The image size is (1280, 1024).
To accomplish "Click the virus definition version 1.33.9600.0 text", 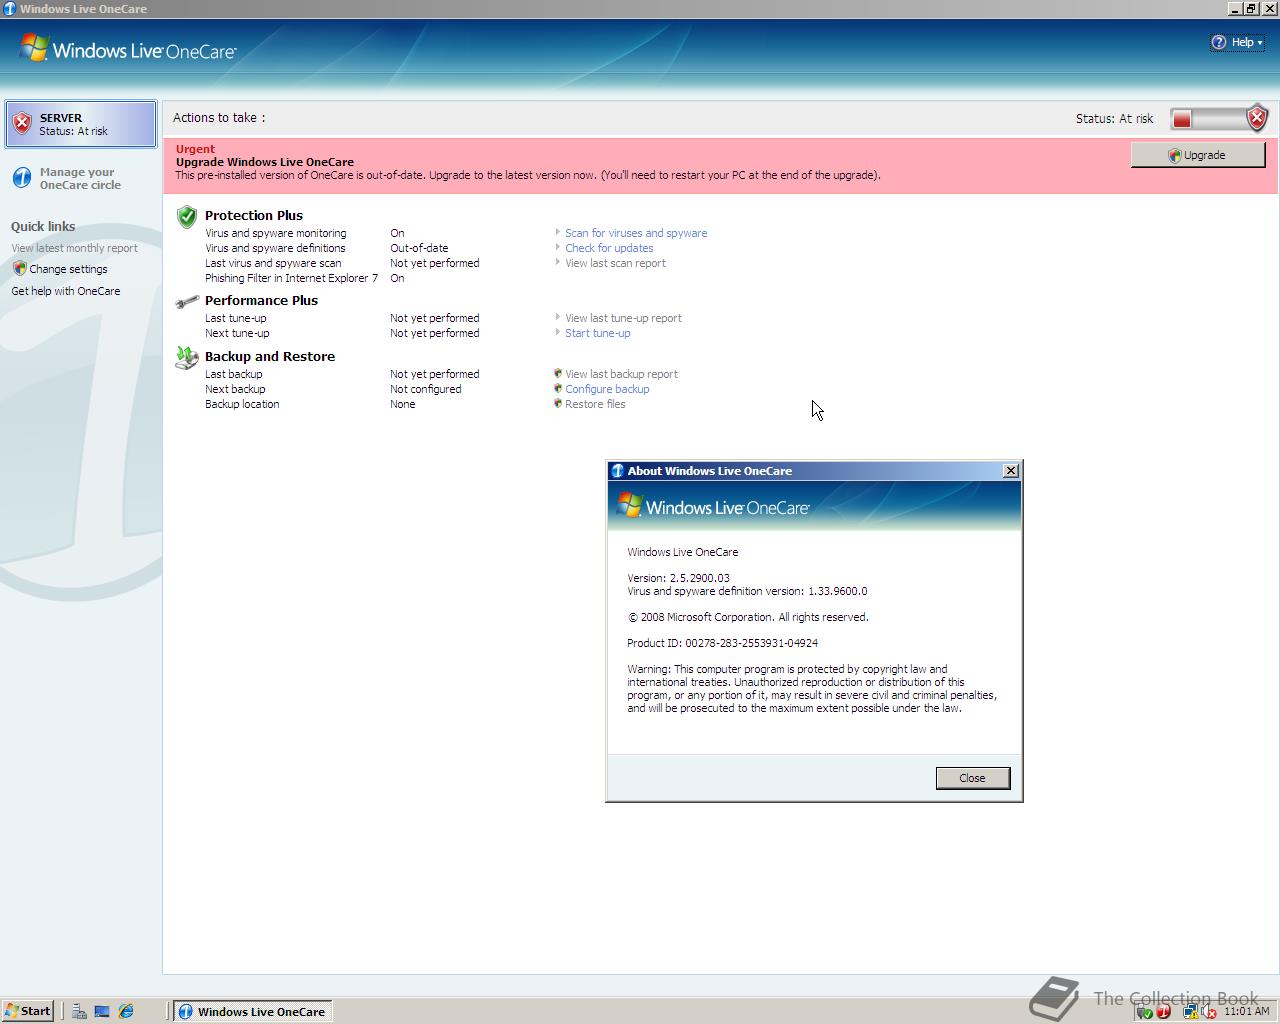I will [x=747, y=591].
